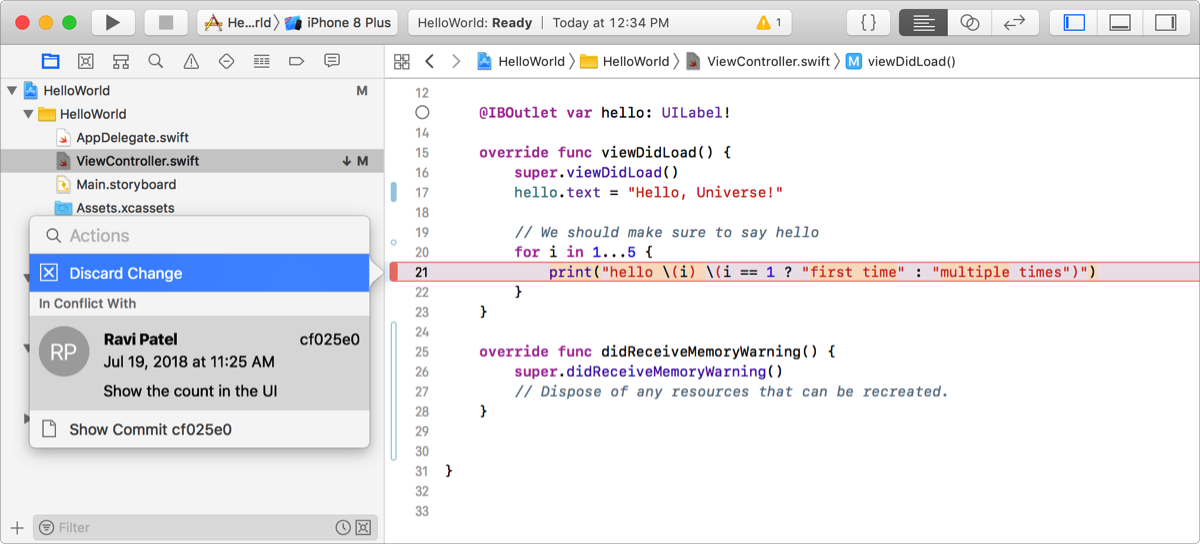Toggle the Inspectors panel visibility

click(x=1165, y=22)
